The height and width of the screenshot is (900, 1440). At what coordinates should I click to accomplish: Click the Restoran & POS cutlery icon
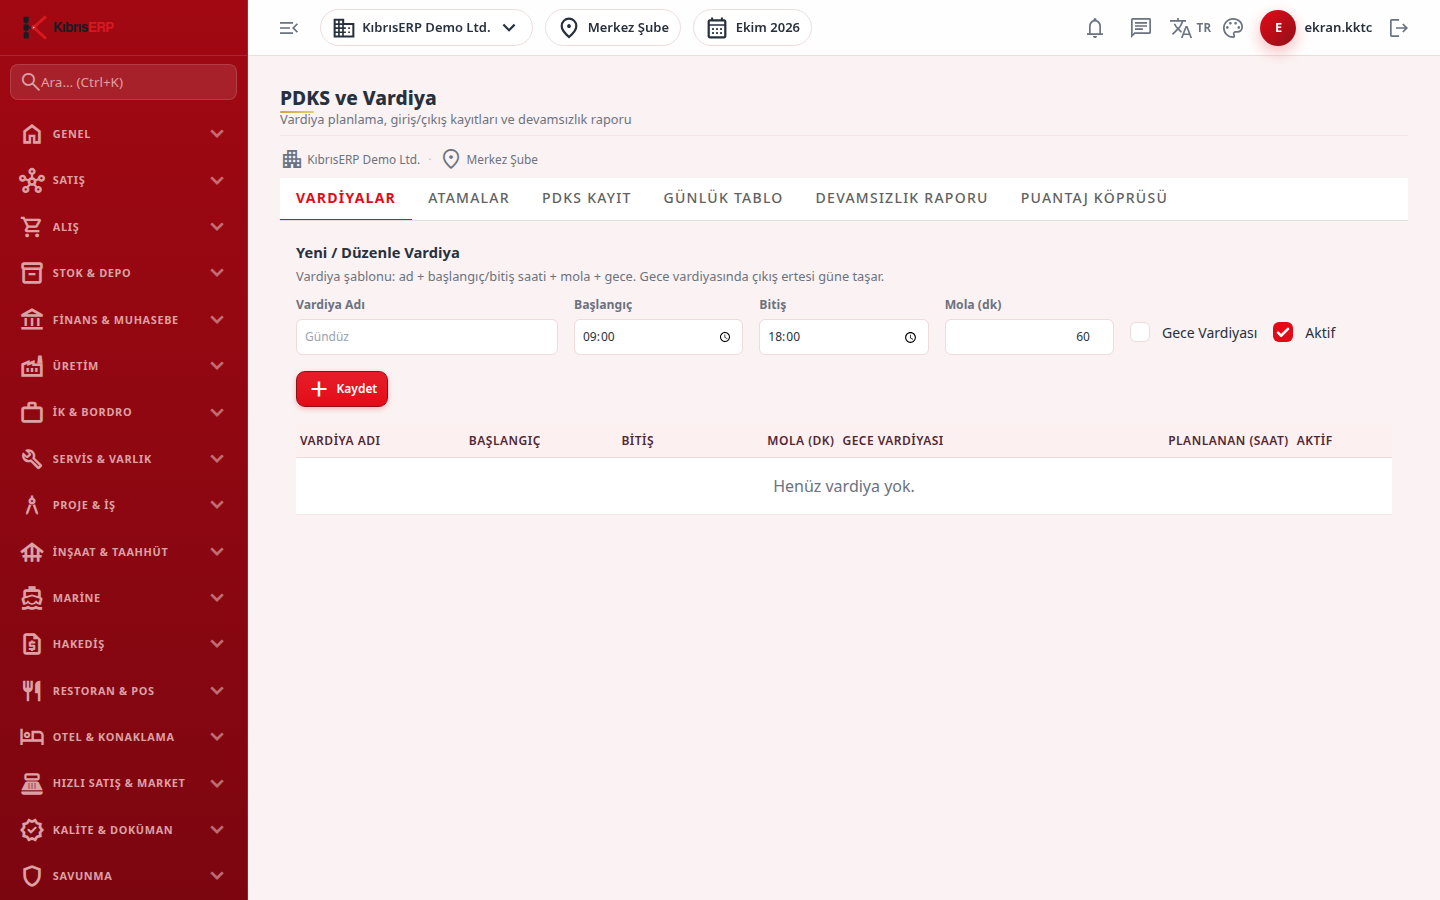32,691
